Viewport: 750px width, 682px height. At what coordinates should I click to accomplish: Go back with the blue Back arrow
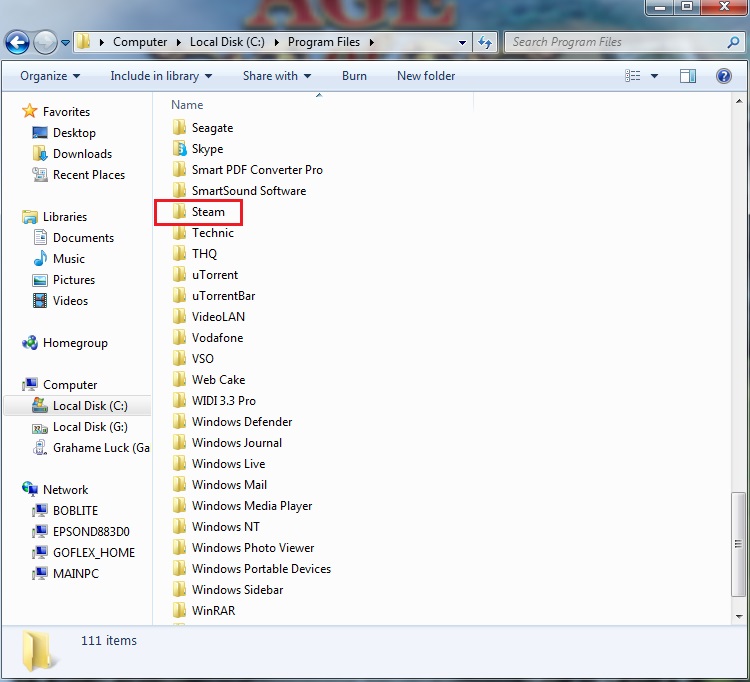point(17,43)
